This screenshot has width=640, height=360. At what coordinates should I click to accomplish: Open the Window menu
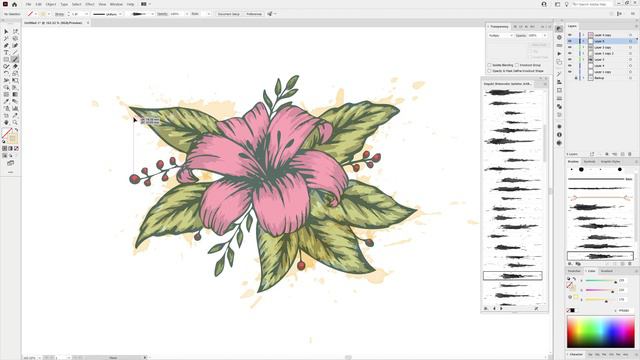(x=116, y=4)
